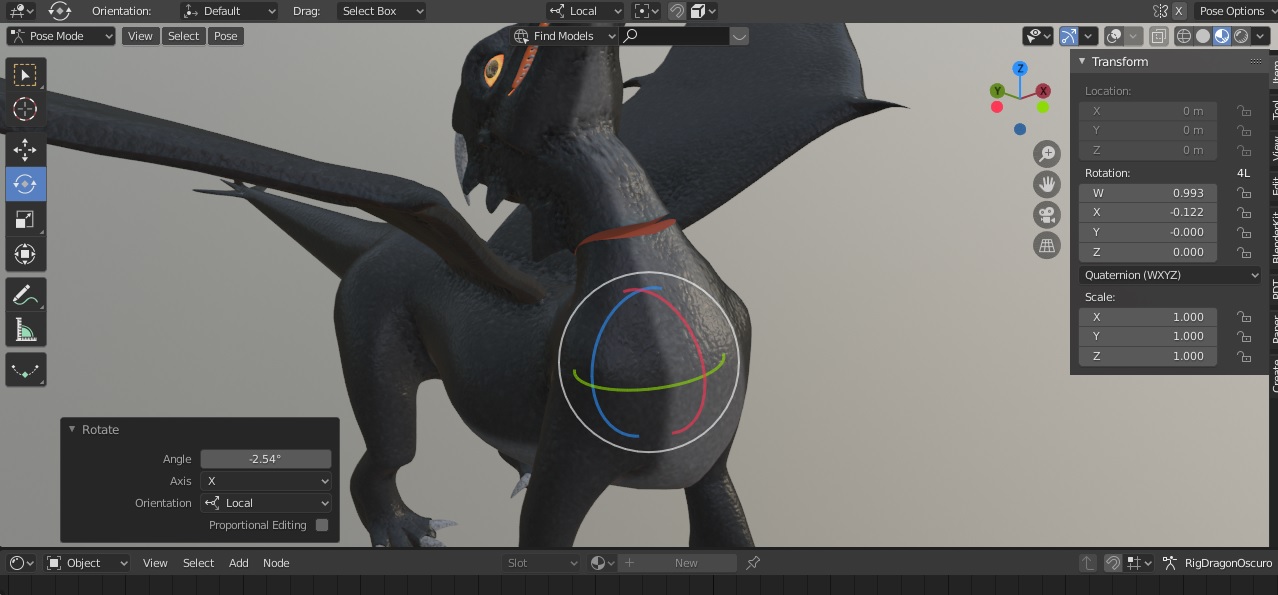1278x595 pixels.
Task: Pick the Scale tool in the toolbar
Action: pos(25,219)
